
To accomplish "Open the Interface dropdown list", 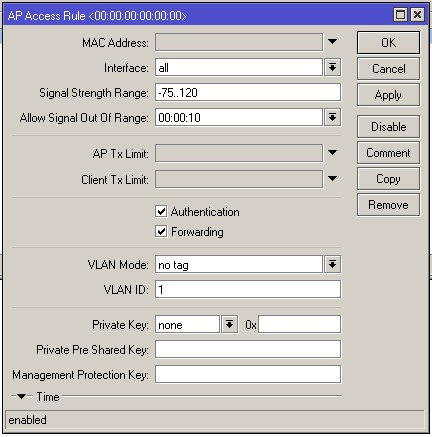I will [x=332, y=67].
